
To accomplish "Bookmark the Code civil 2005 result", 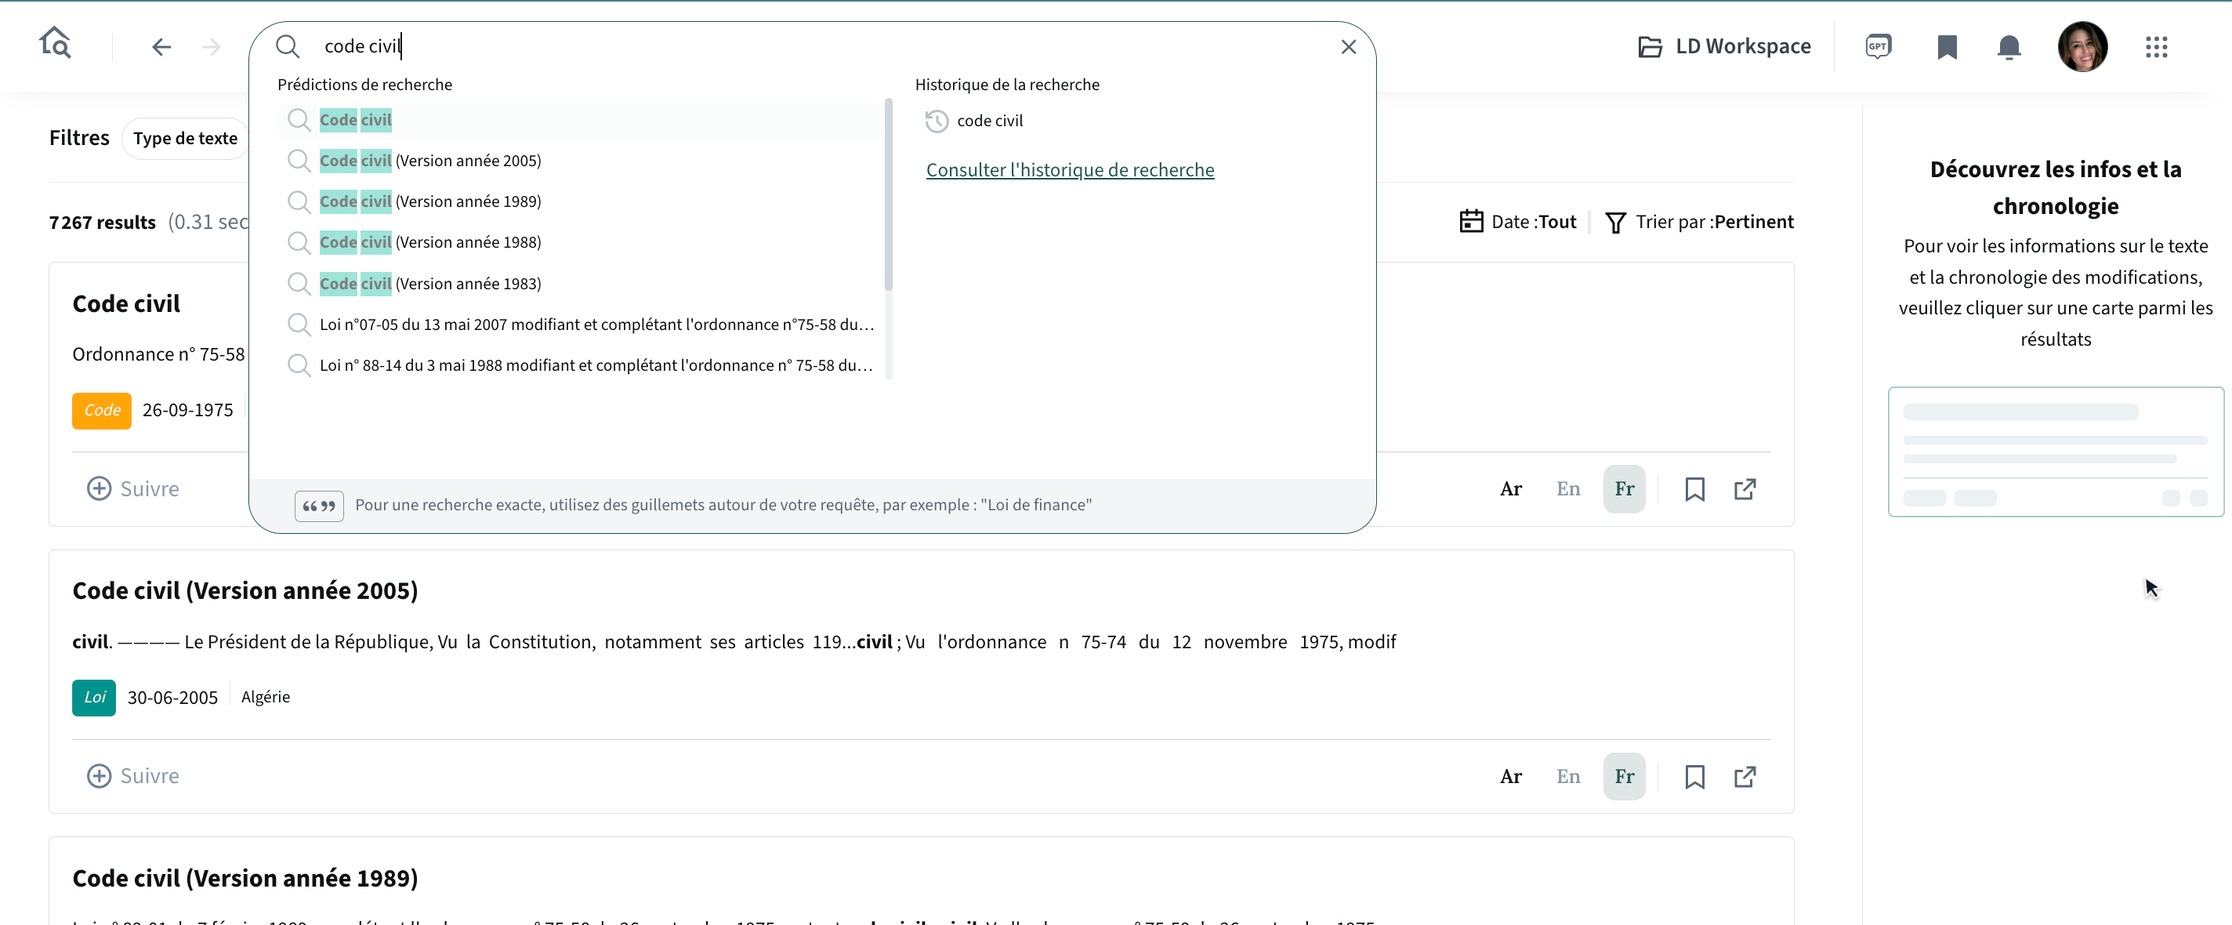I will pyautogui.click(x=1694, y=777).
